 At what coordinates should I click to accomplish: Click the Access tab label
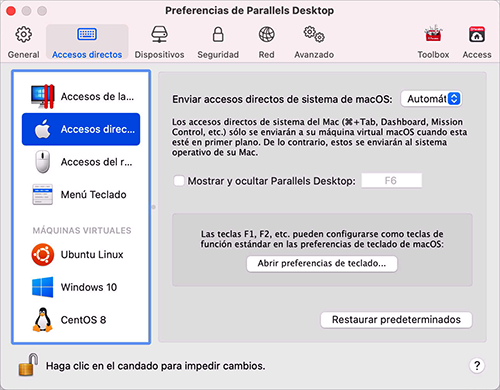point(477,55)
